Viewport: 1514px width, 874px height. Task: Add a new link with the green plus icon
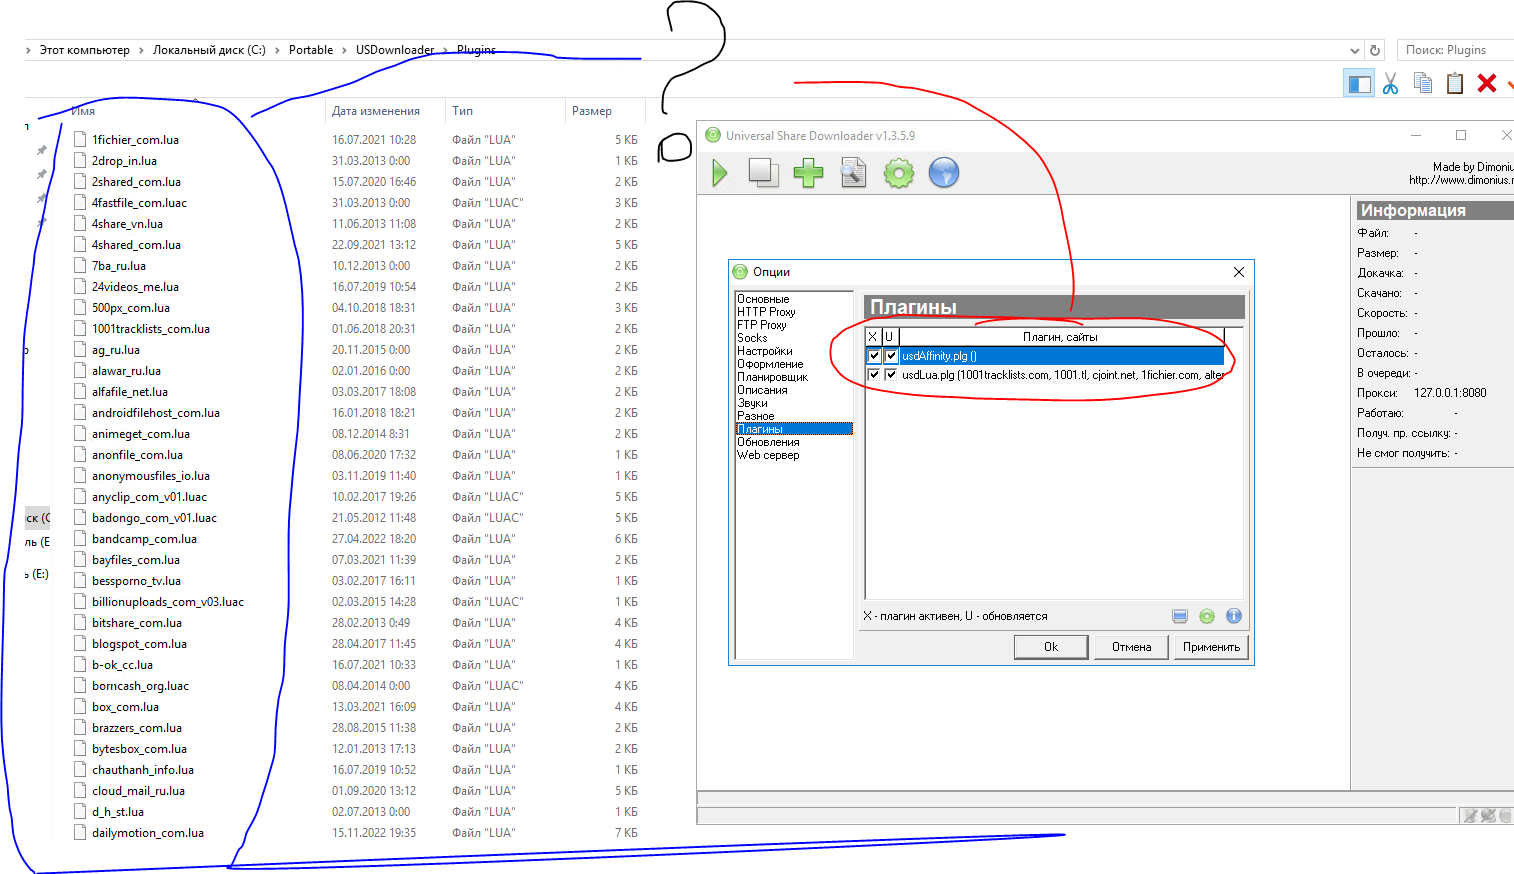[x=808, y=173]
